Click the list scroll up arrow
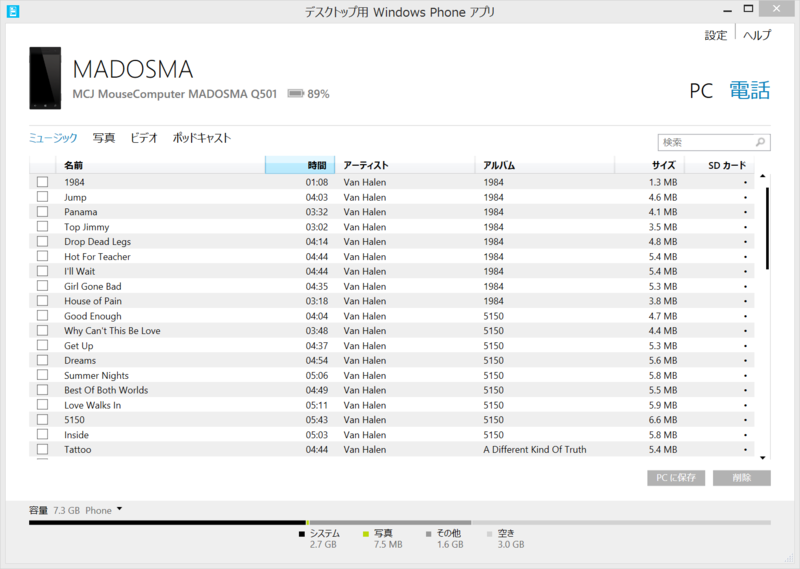Image resolution: width=800 pixels, height=569 pixels. click(763, 176)
